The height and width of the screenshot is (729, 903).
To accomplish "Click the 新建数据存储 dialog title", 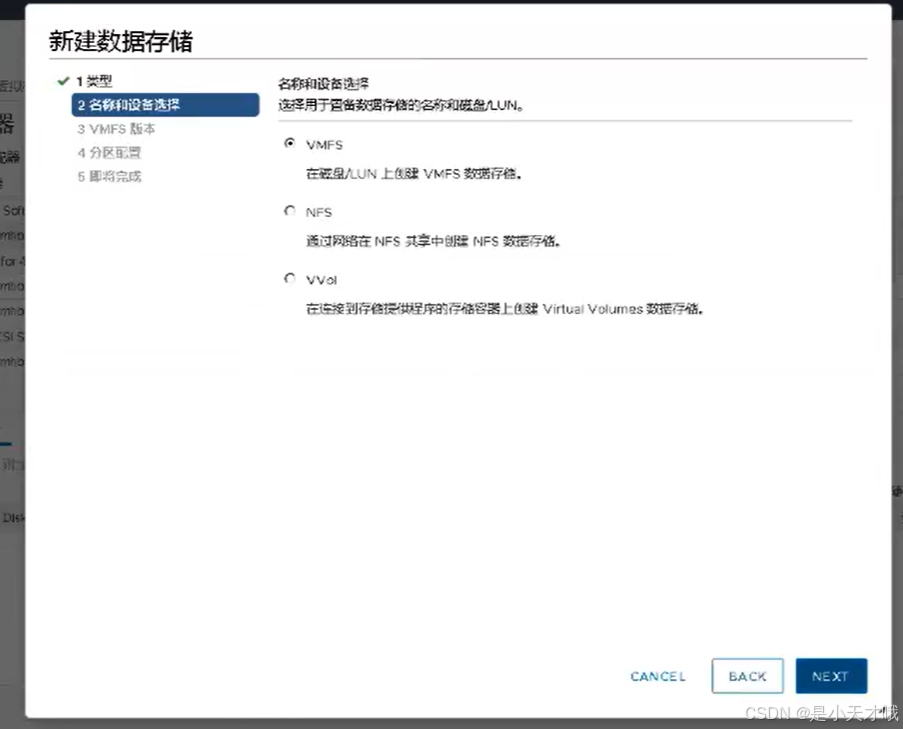I will [121, 41].
